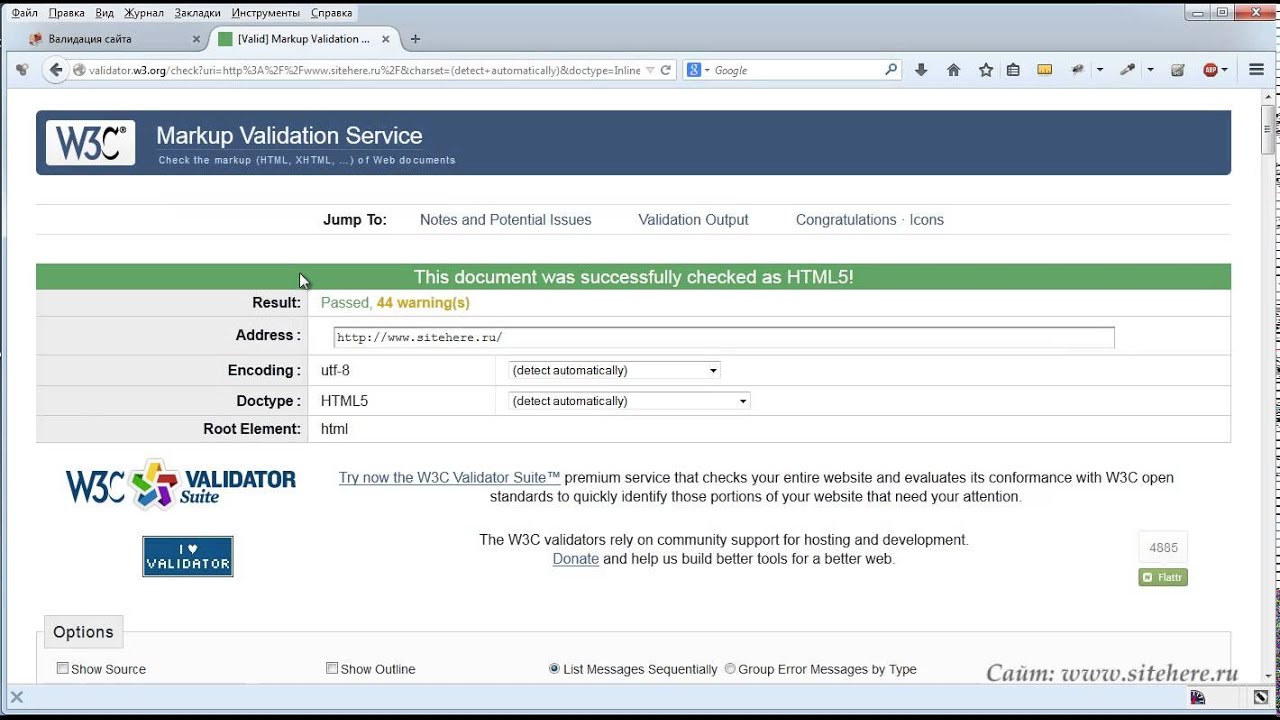Viewport: 1280px width, 720px height.
Task: Click the Address field with sitehere.ru
Action: click(x=723, y=337)
